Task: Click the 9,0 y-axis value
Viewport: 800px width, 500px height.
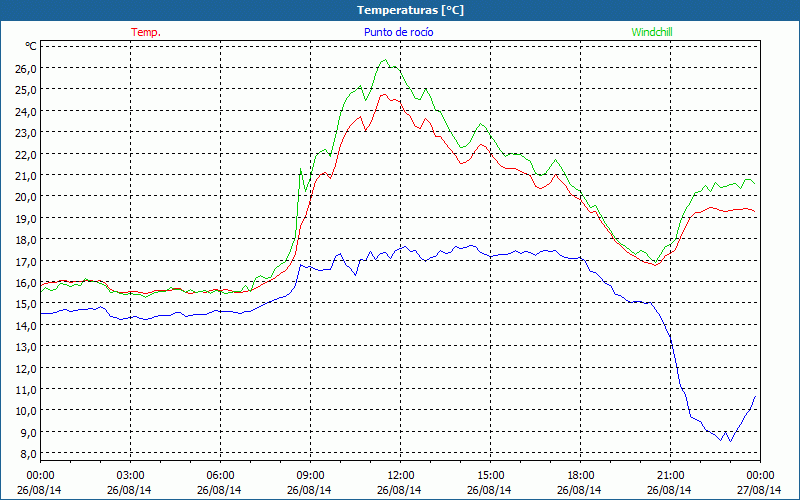Action: [x=29, y=432]
